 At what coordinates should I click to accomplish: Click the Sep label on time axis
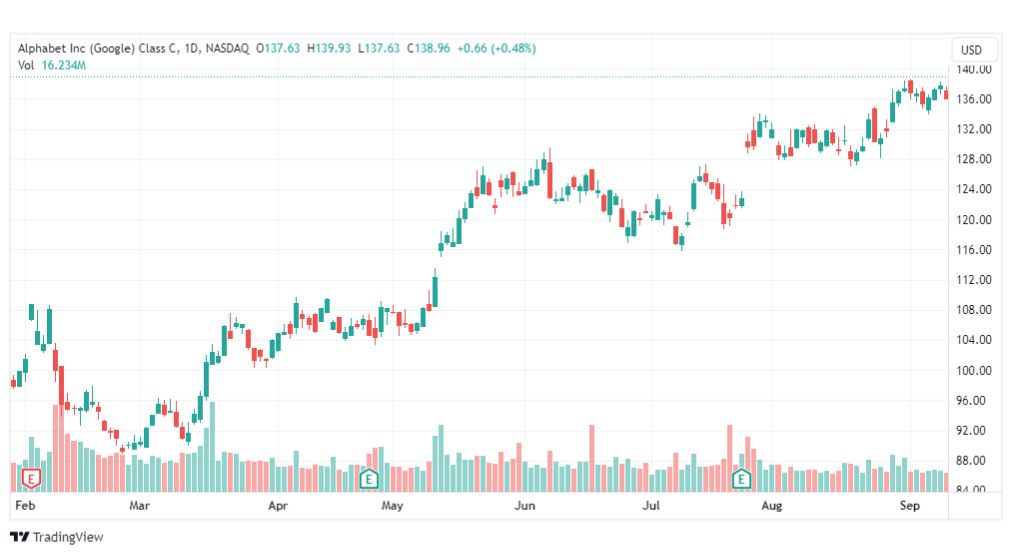(909, 505)
